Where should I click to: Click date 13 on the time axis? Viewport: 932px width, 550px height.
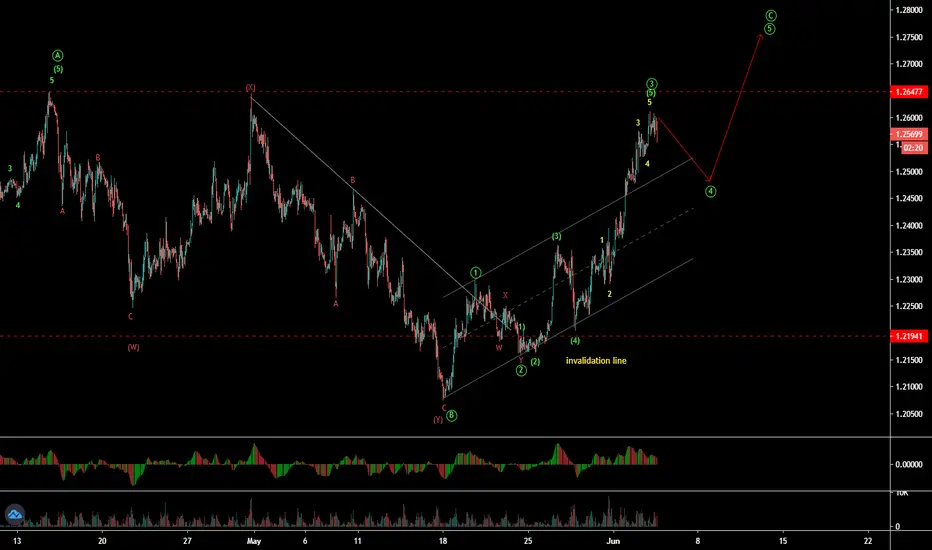point(17,541)
